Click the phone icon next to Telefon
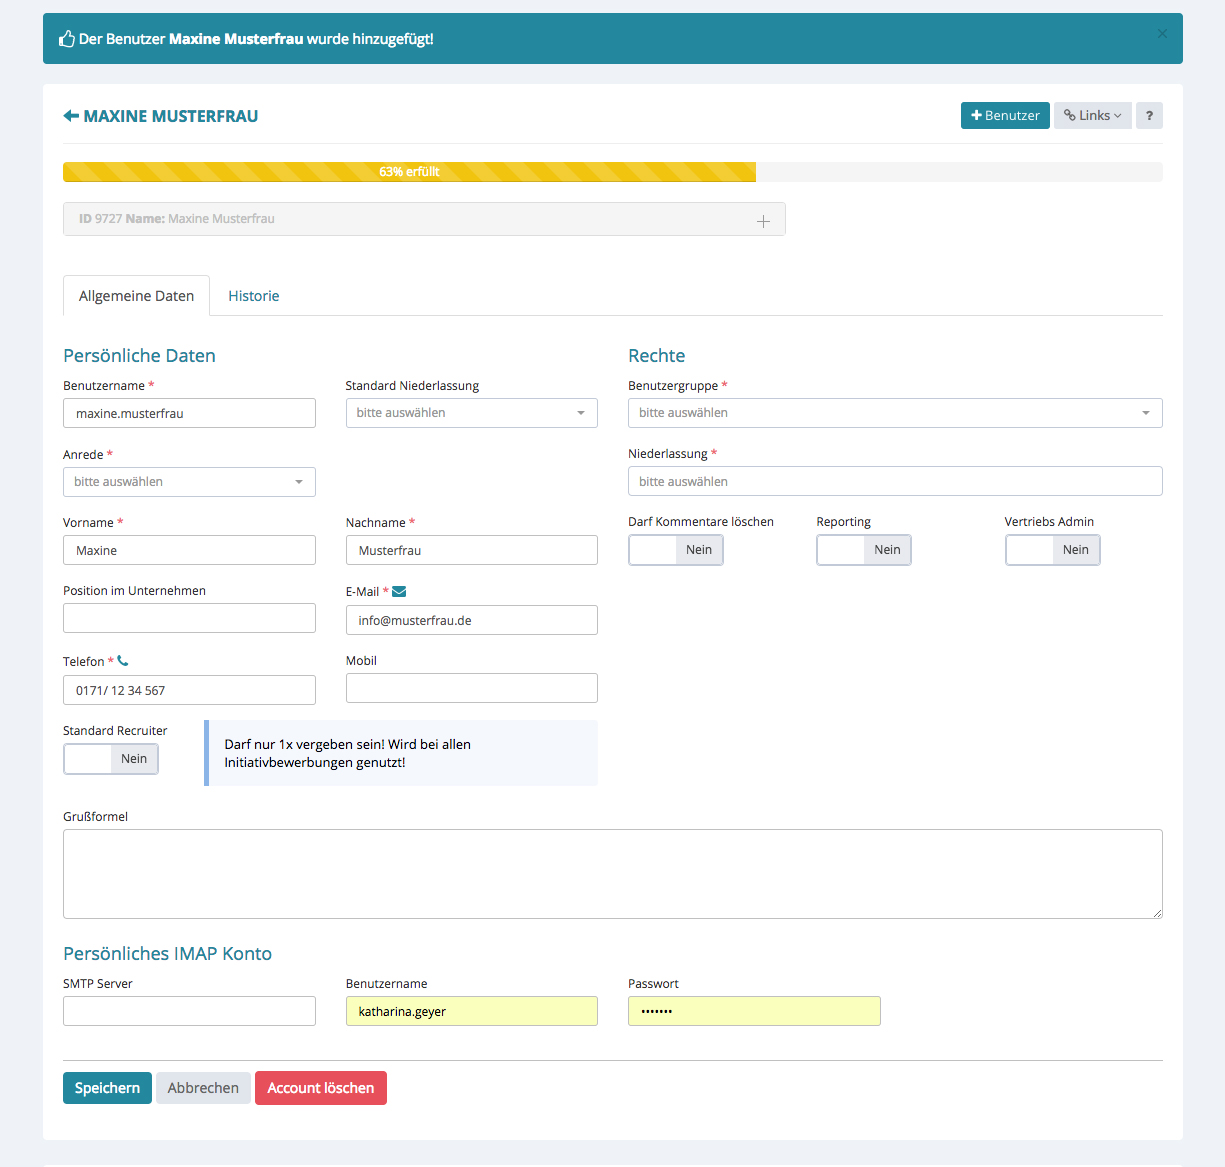This screenshot has height=1167, width=1225. click(x=123, y=661)
